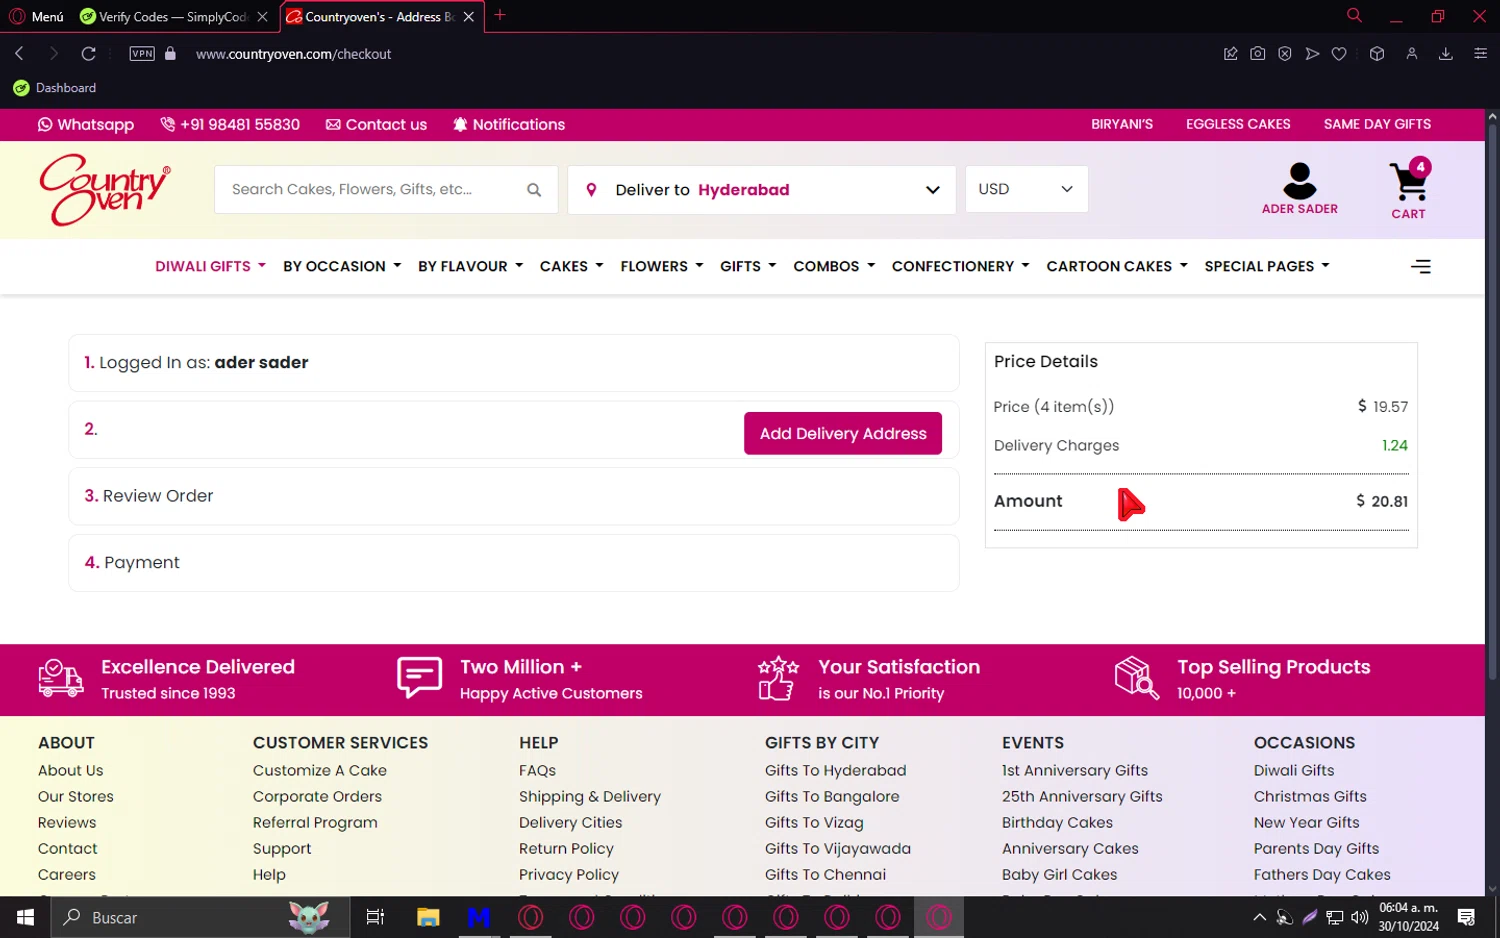The width and height of the screenshot is (1500, 938).
Task: Open the Diwali Gifts footer link
Action: coord(1293,770)
